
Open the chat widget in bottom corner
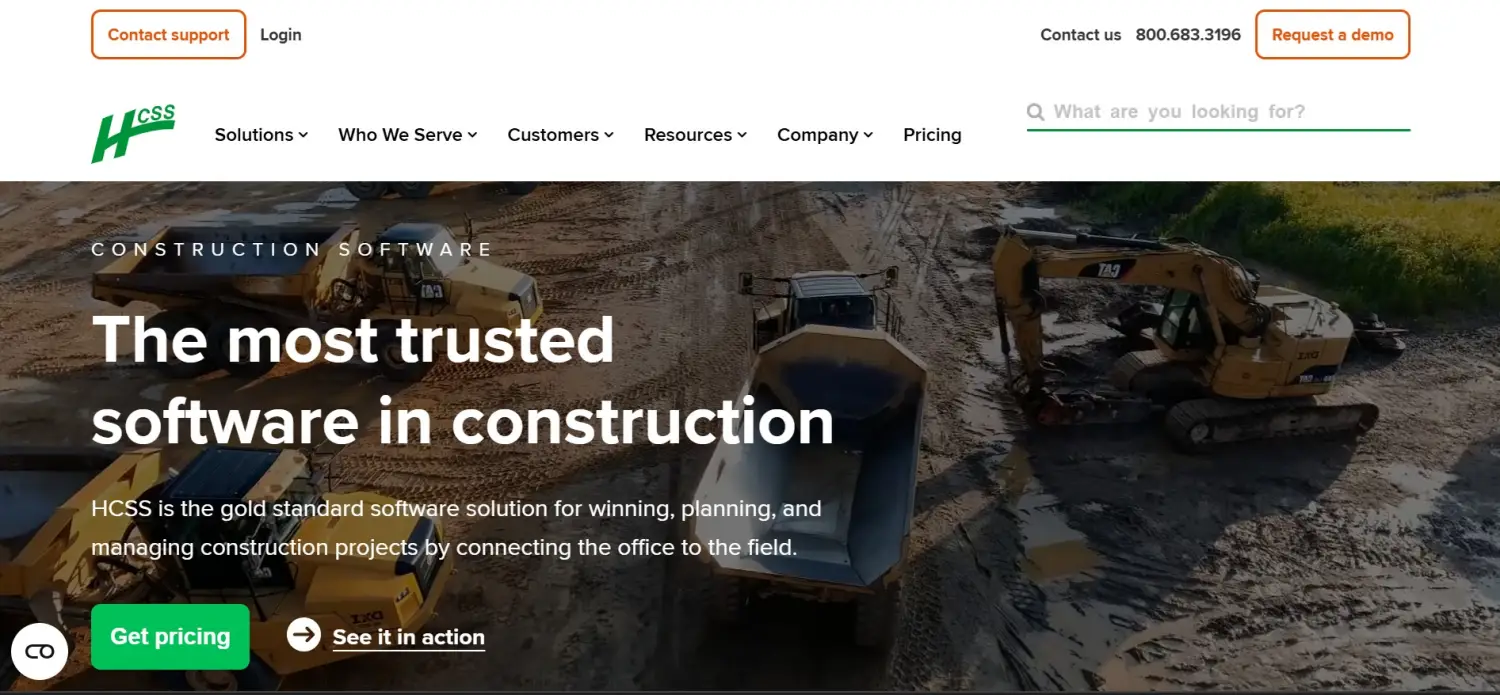[x=40, y=652]
